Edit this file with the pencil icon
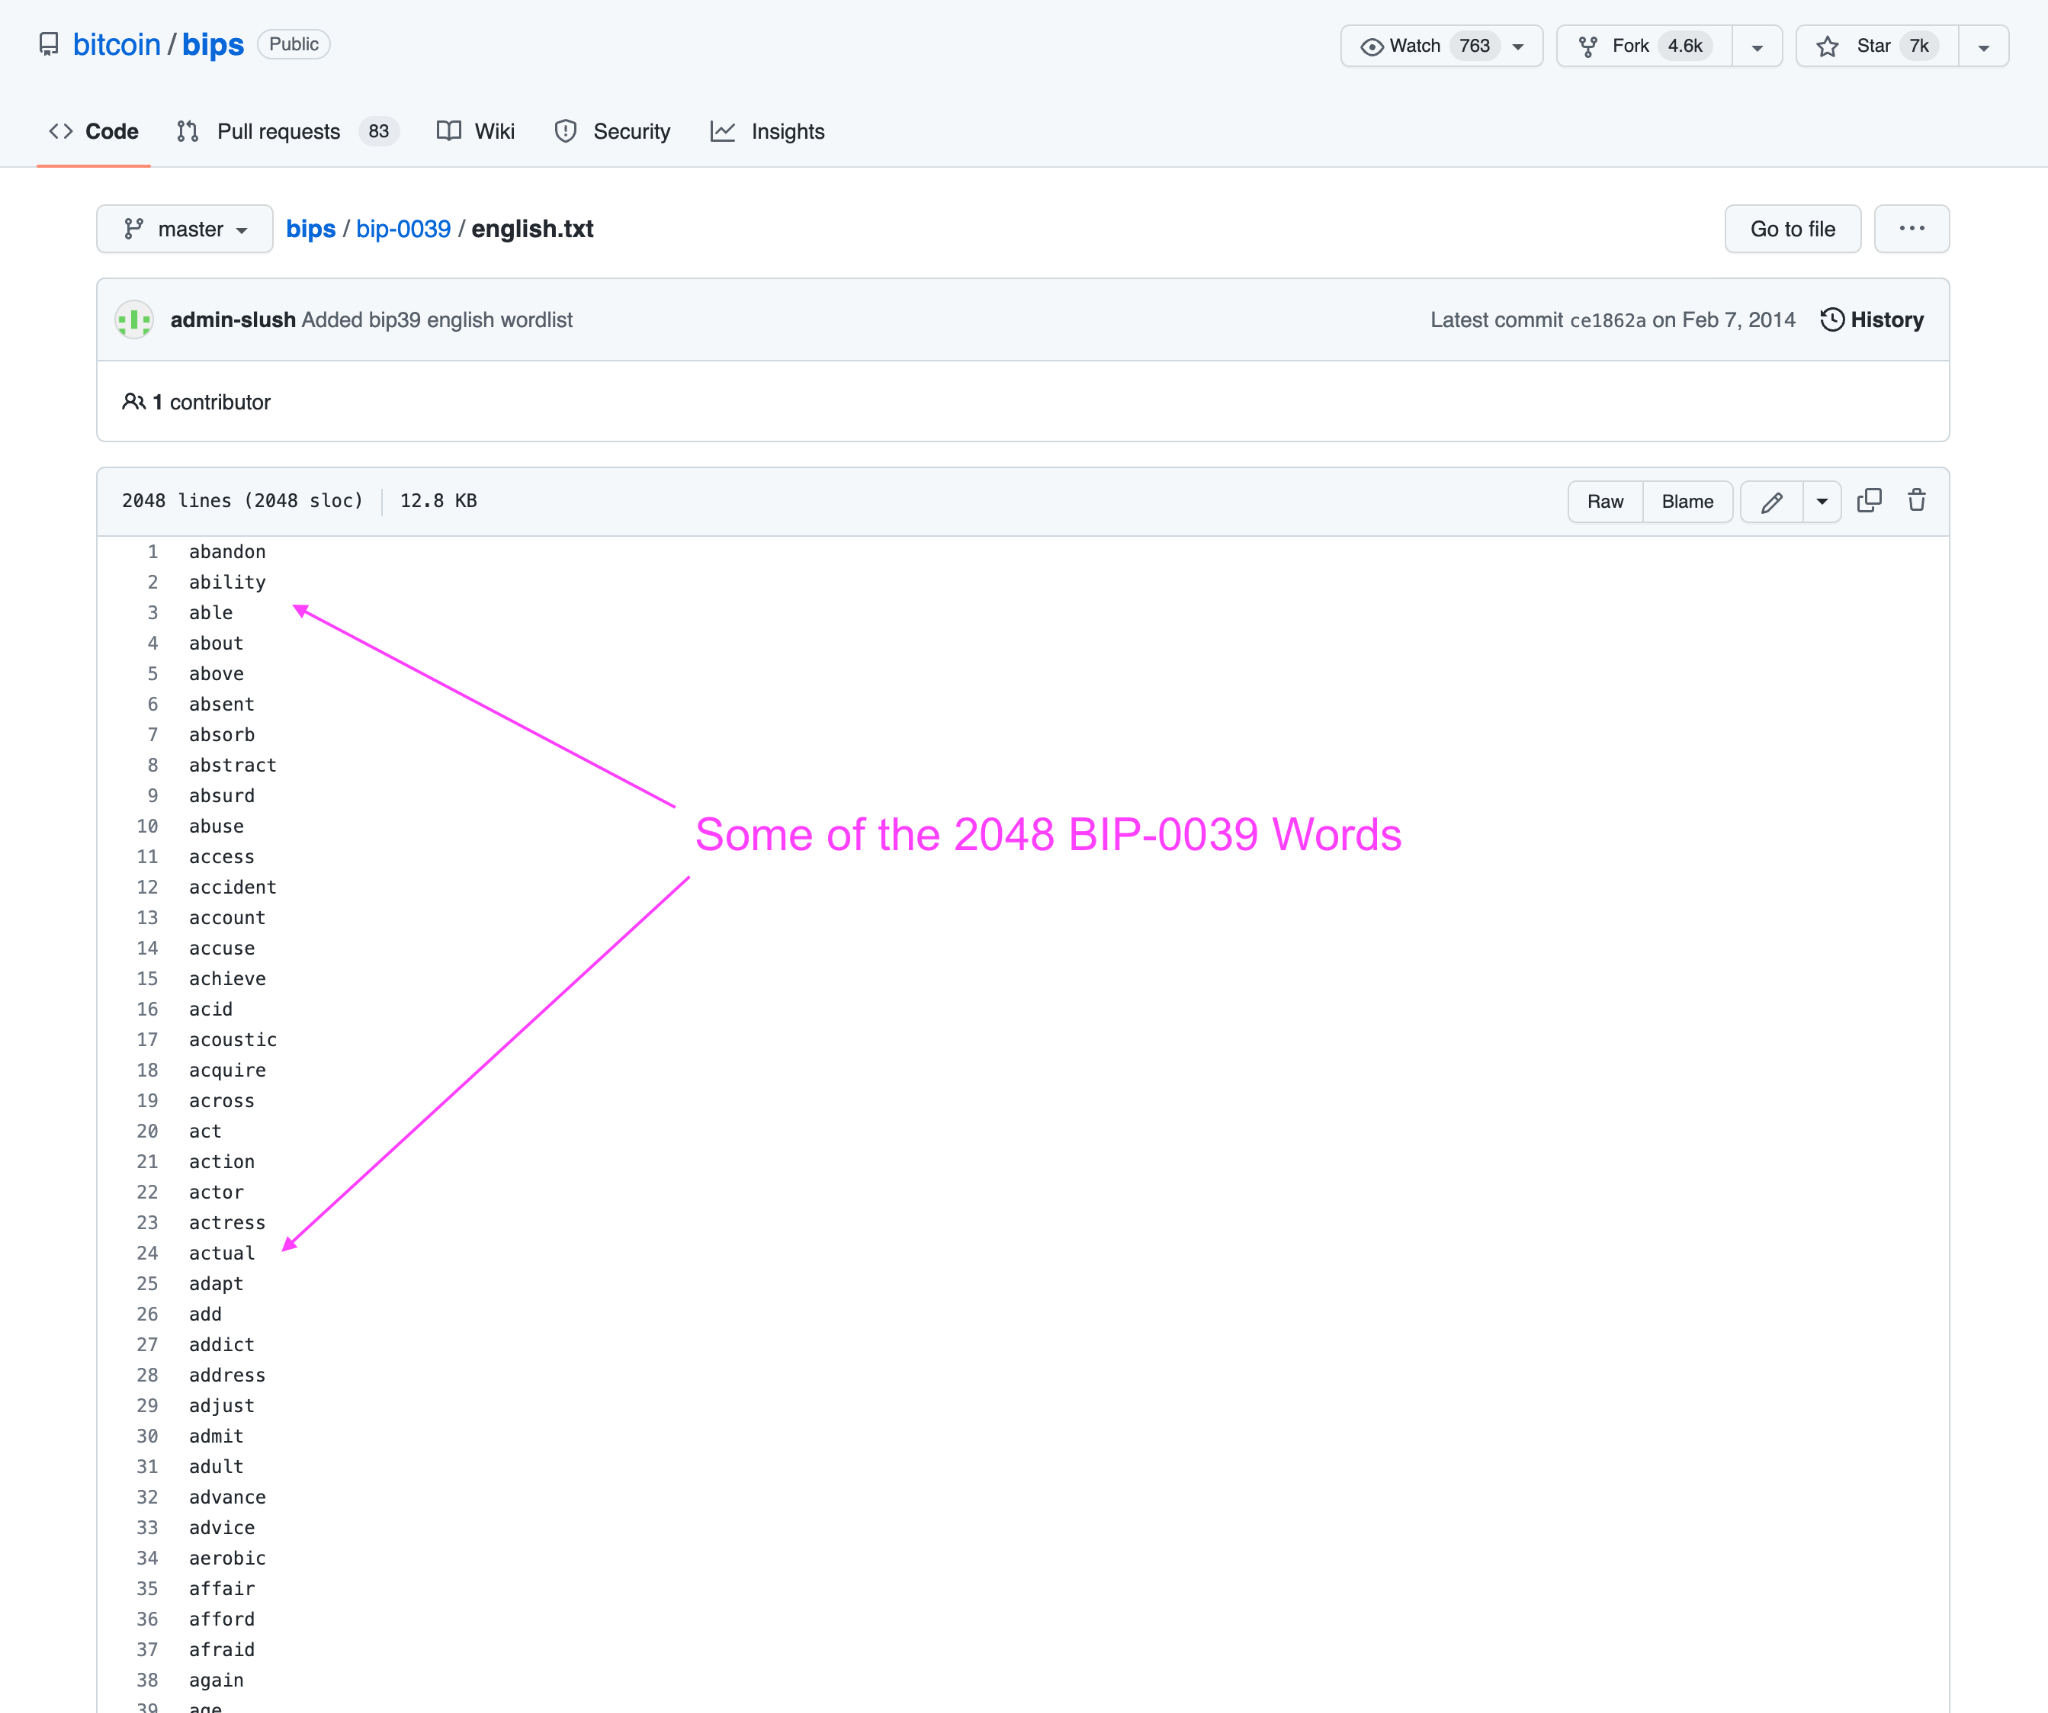This screenshot has width=2048, height=1713. [1771, 502]
